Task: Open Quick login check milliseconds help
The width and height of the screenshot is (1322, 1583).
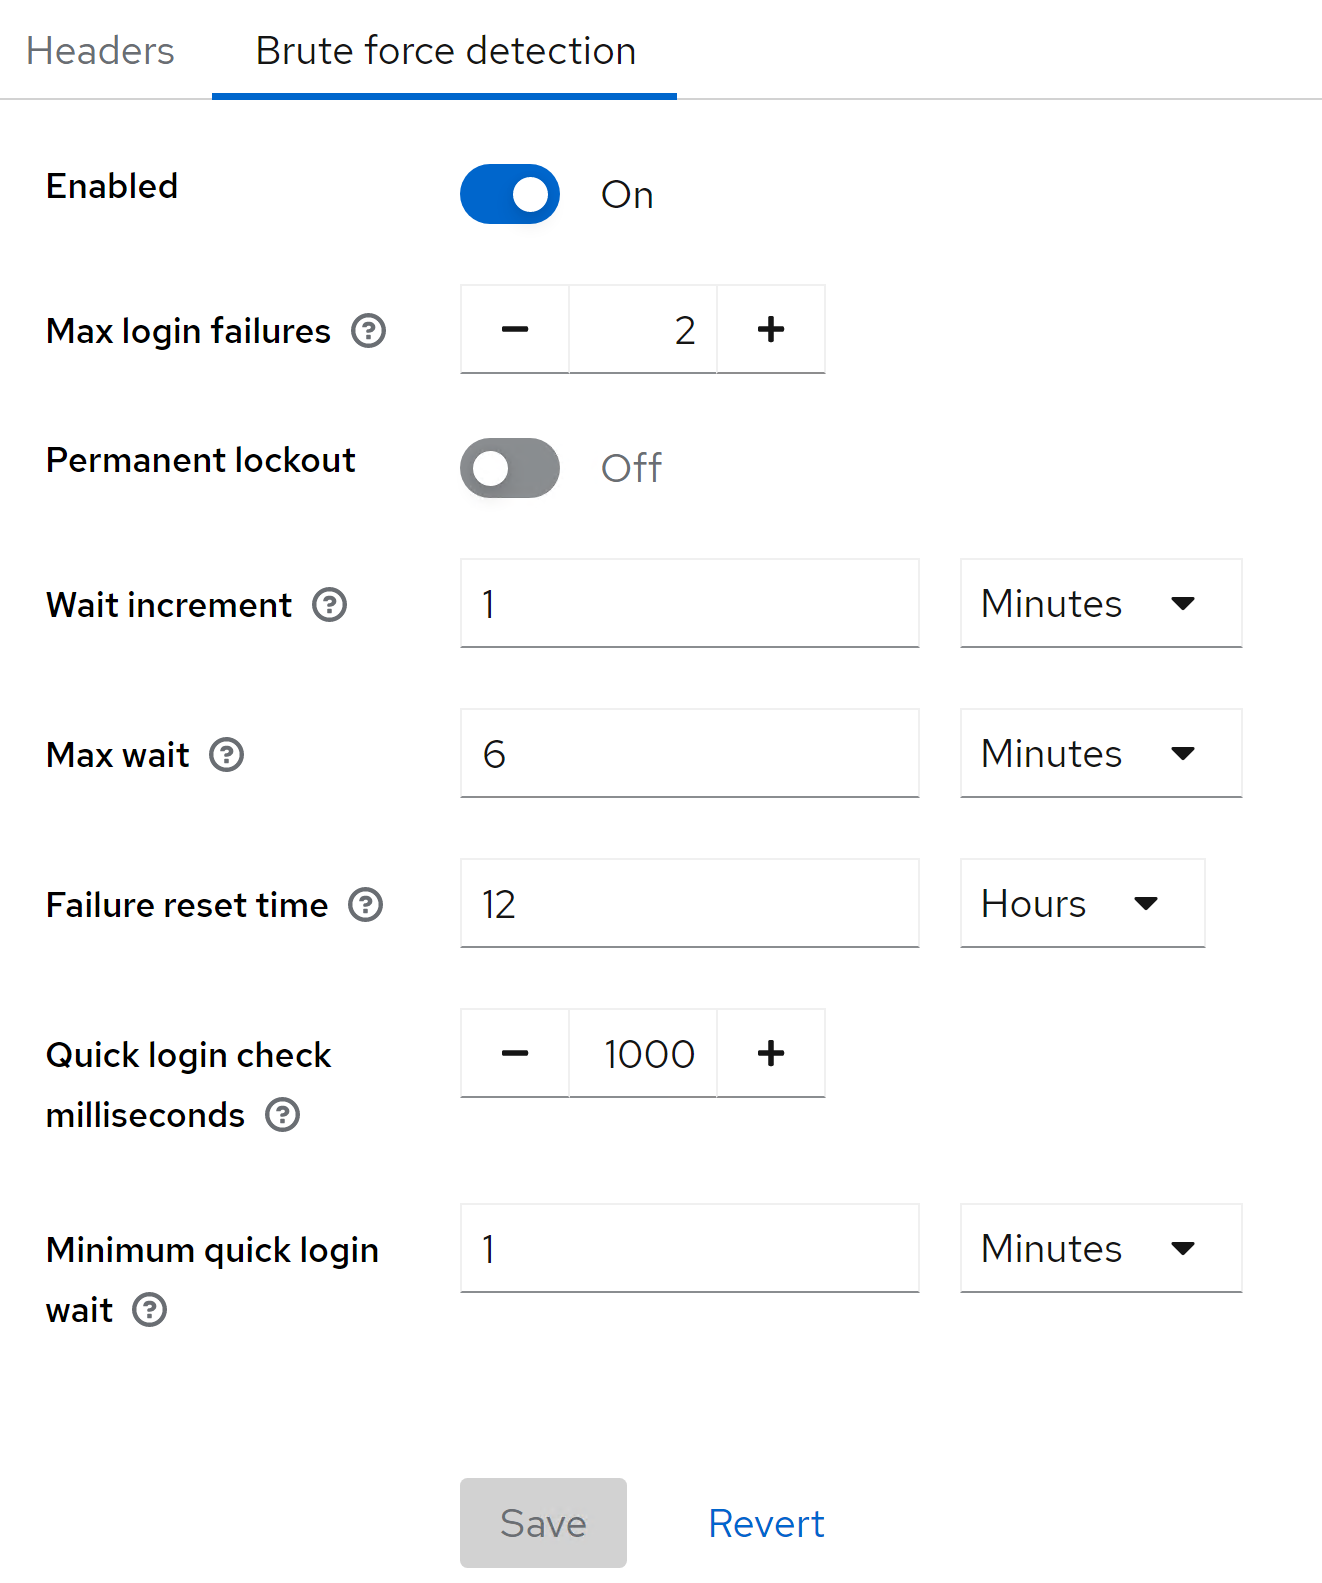Action: point(281,1115)
